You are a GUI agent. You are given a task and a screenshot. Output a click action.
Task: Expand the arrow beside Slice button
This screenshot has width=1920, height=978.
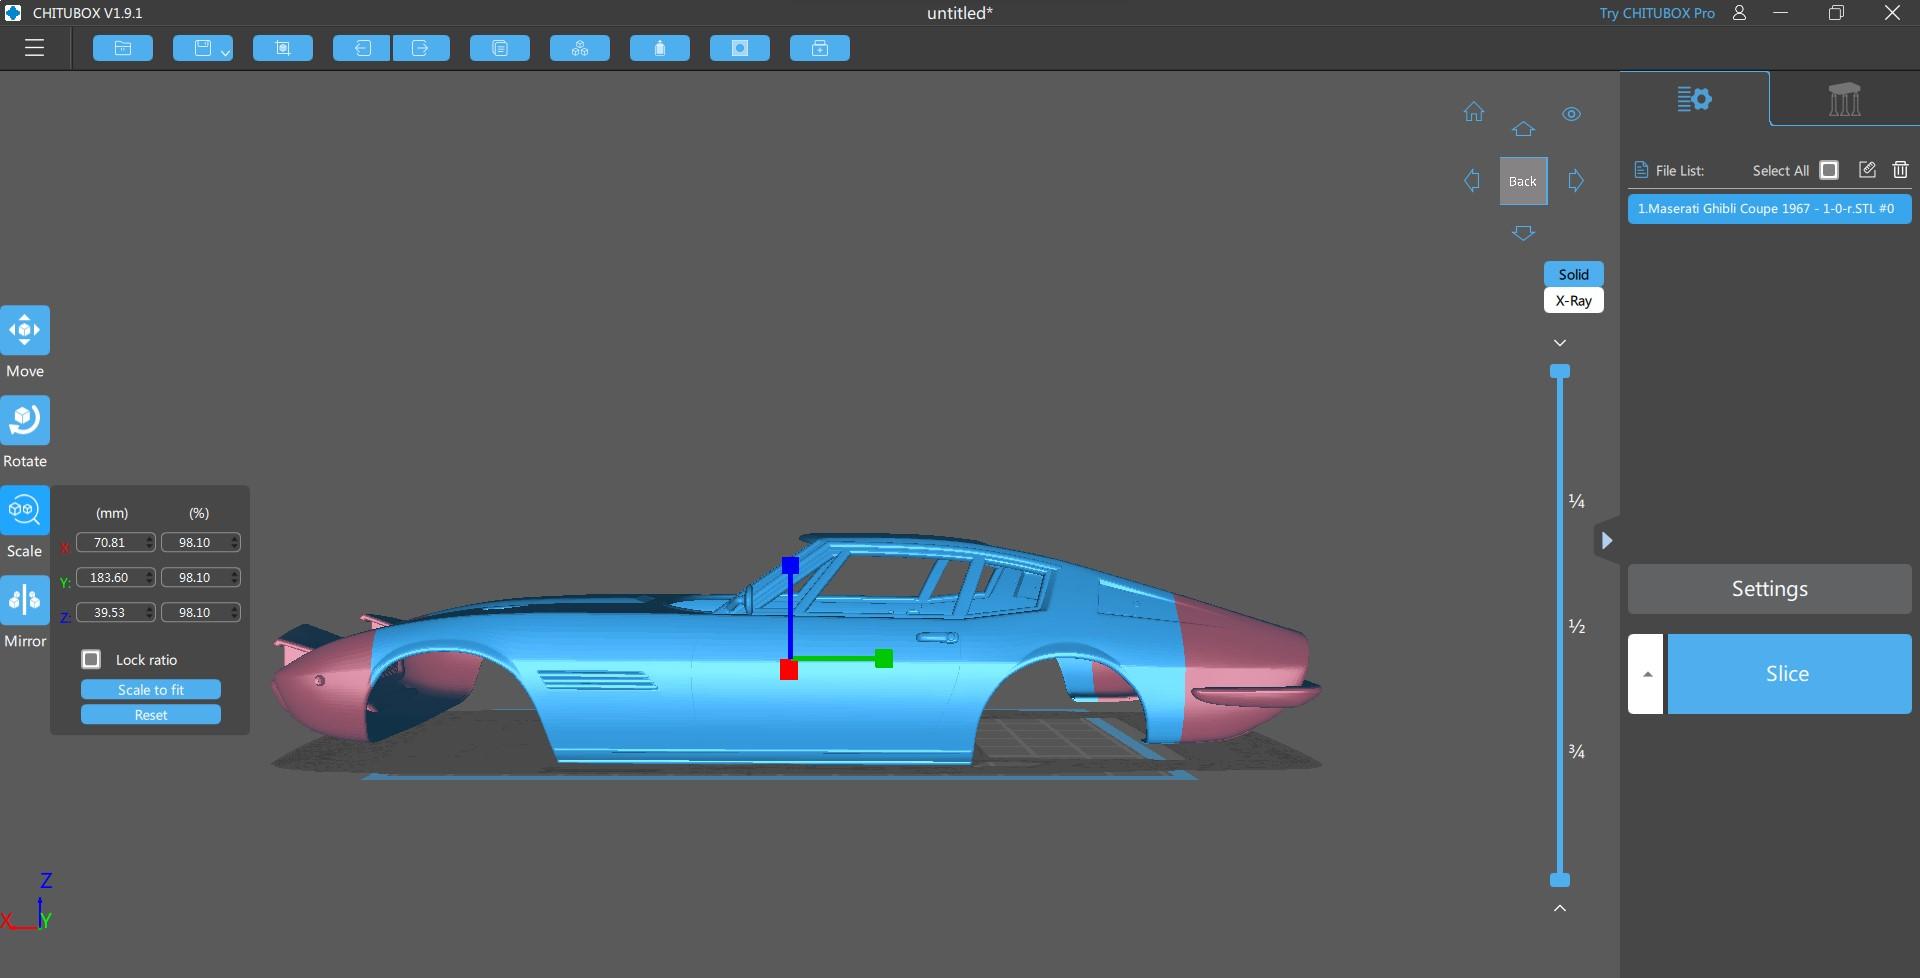(1646, 674)
